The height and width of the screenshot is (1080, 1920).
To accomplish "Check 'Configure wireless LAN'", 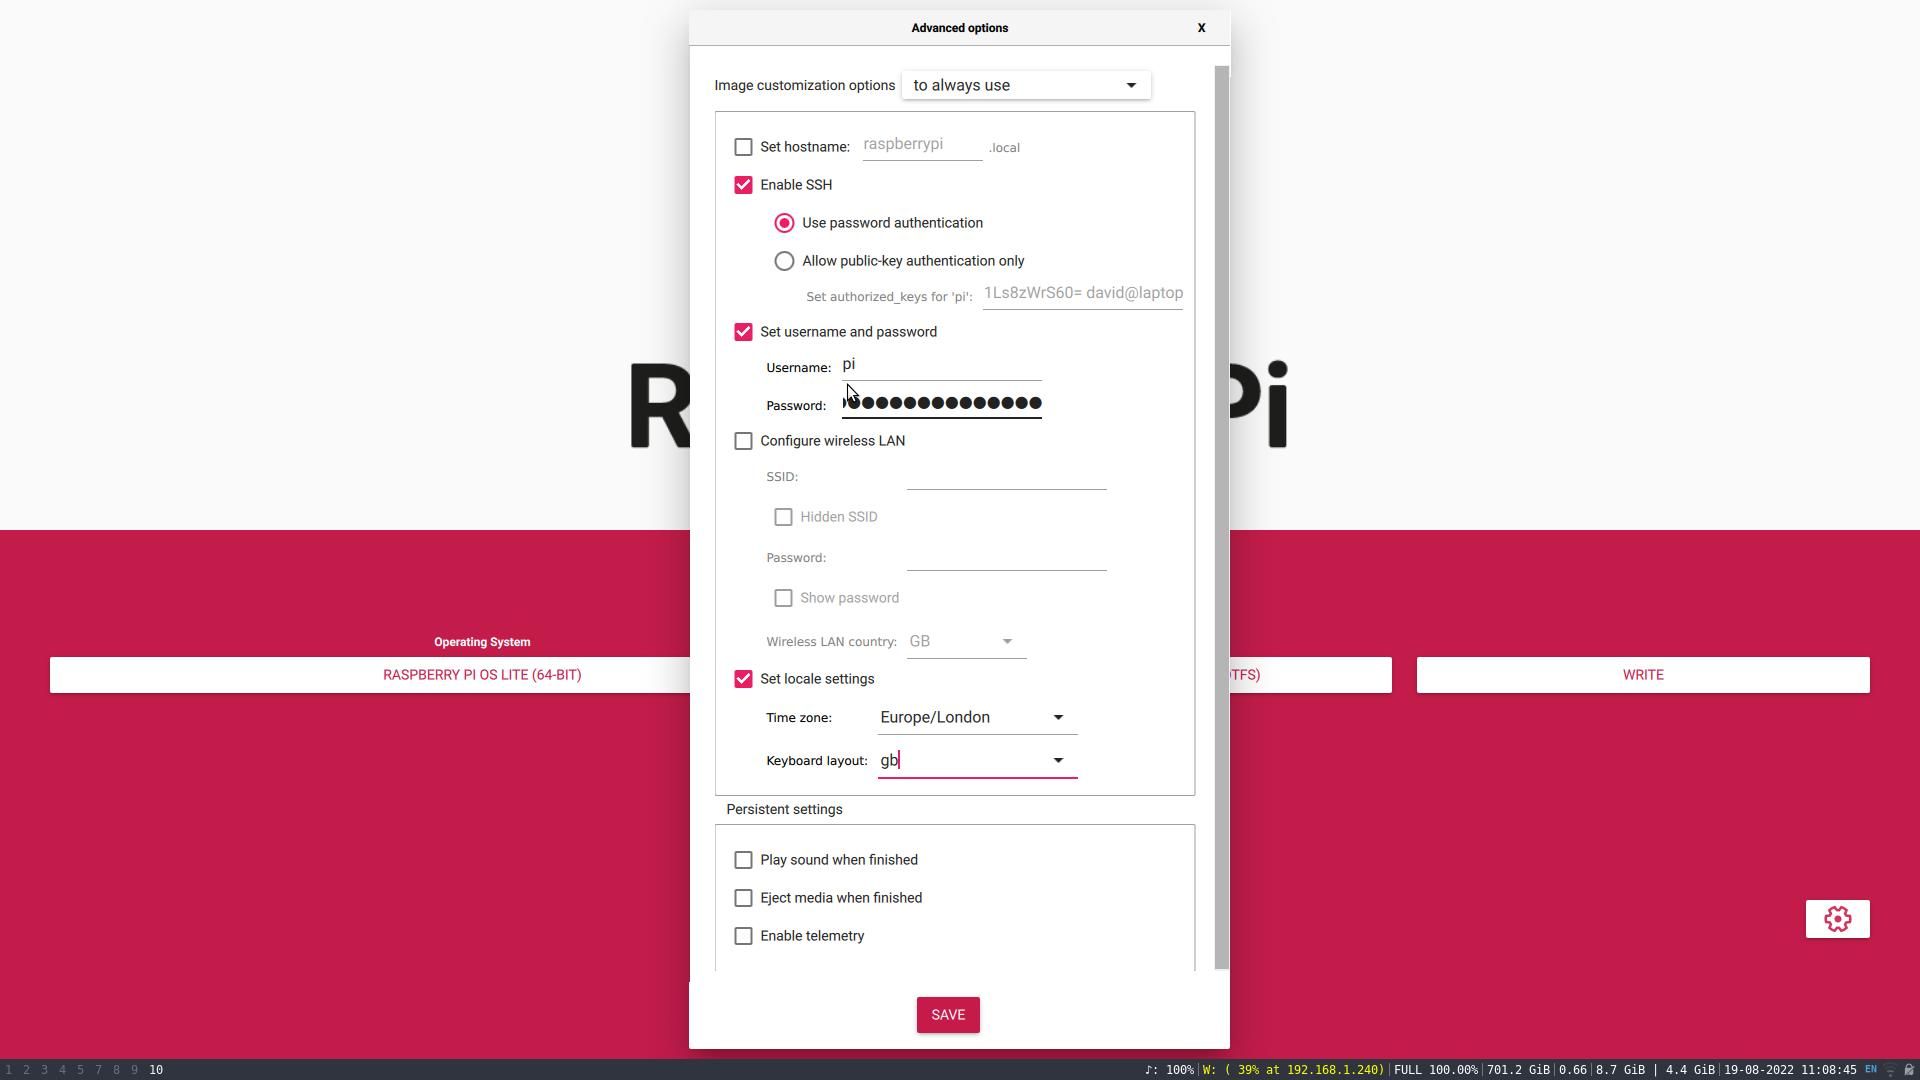I will [743, 440].
